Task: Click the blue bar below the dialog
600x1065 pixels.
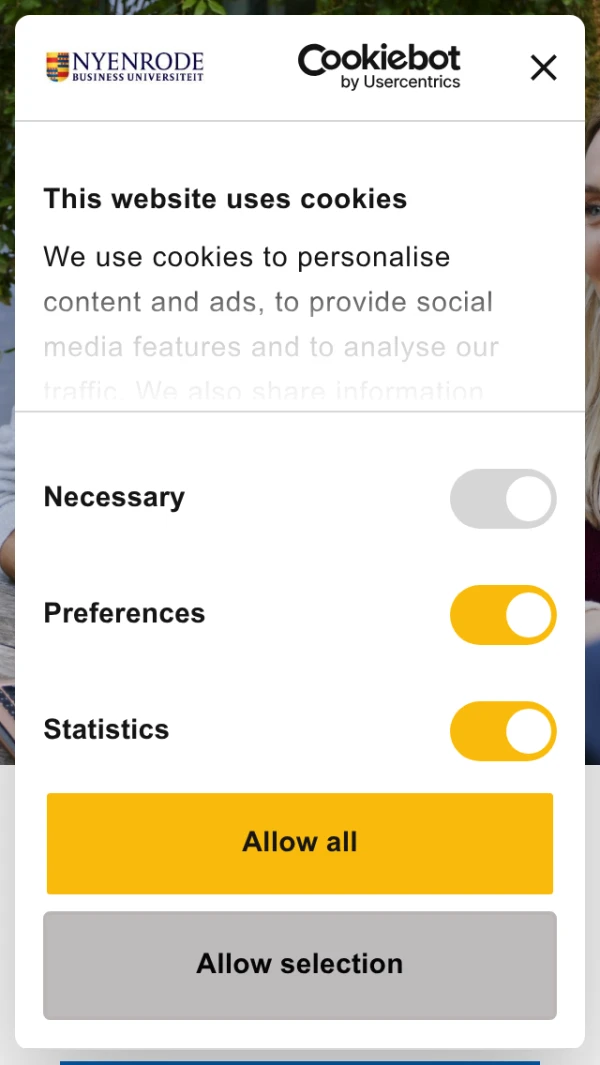Action: (300, 1060)
